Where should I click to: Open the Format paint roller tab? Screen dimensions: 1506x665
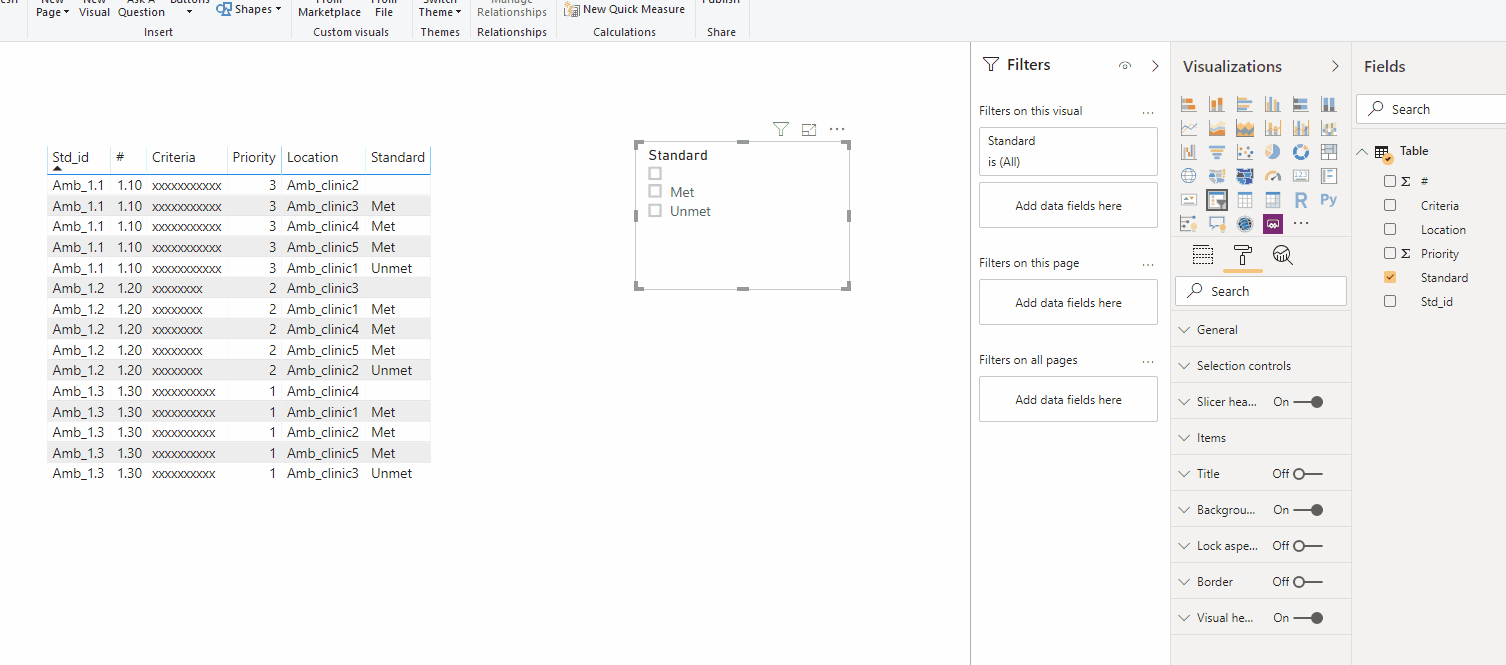pos(1243,255)
